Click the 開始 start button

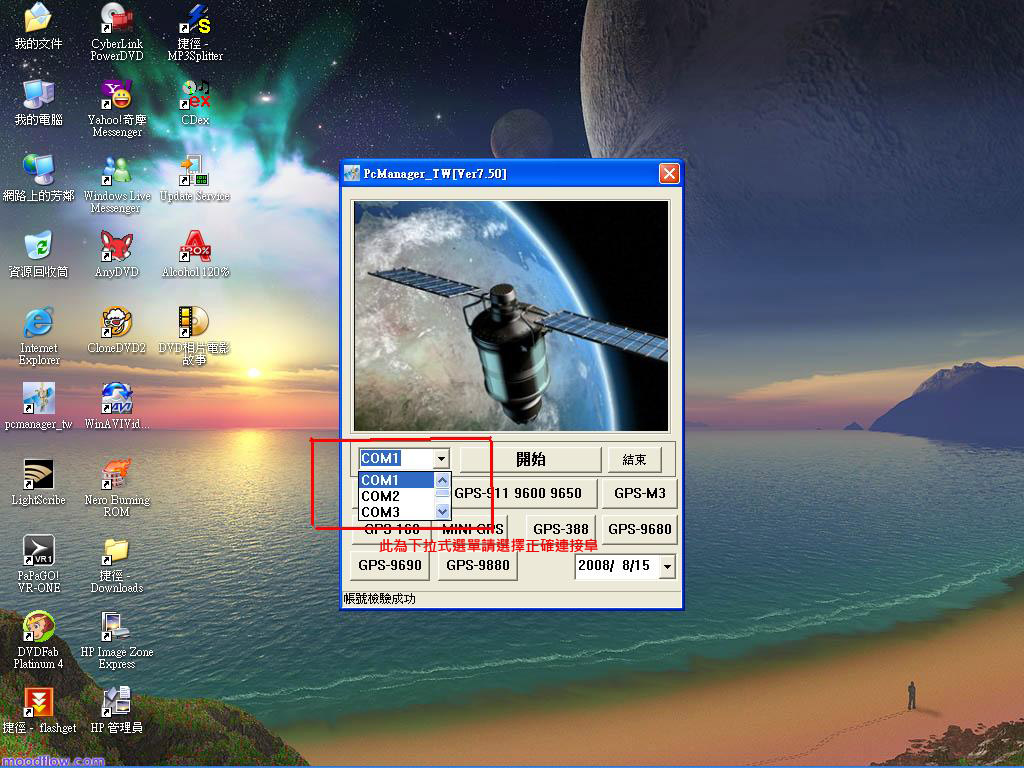[531, 459]
